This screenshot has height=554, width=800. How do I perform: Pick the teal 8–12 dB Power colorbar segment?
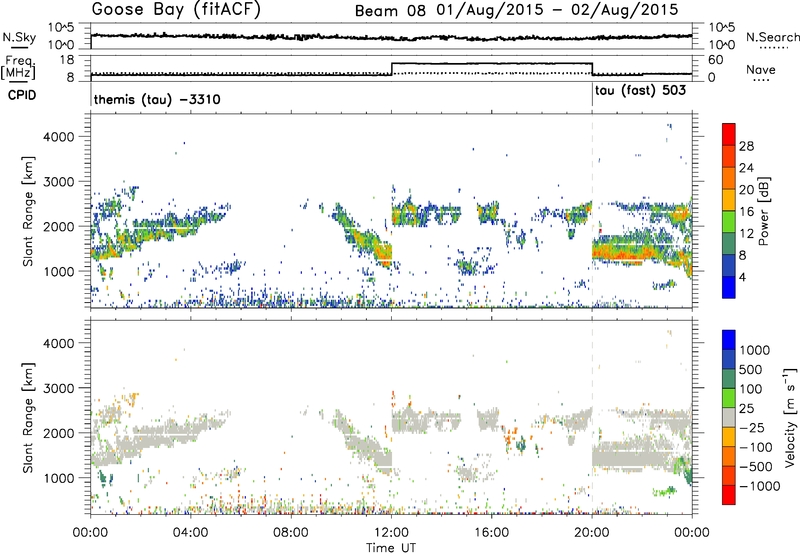[x=729, y=244]
